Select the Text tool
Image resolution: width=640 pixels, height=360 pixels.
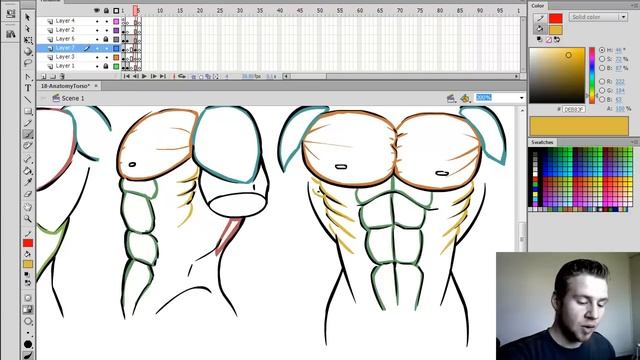(28, 88)
